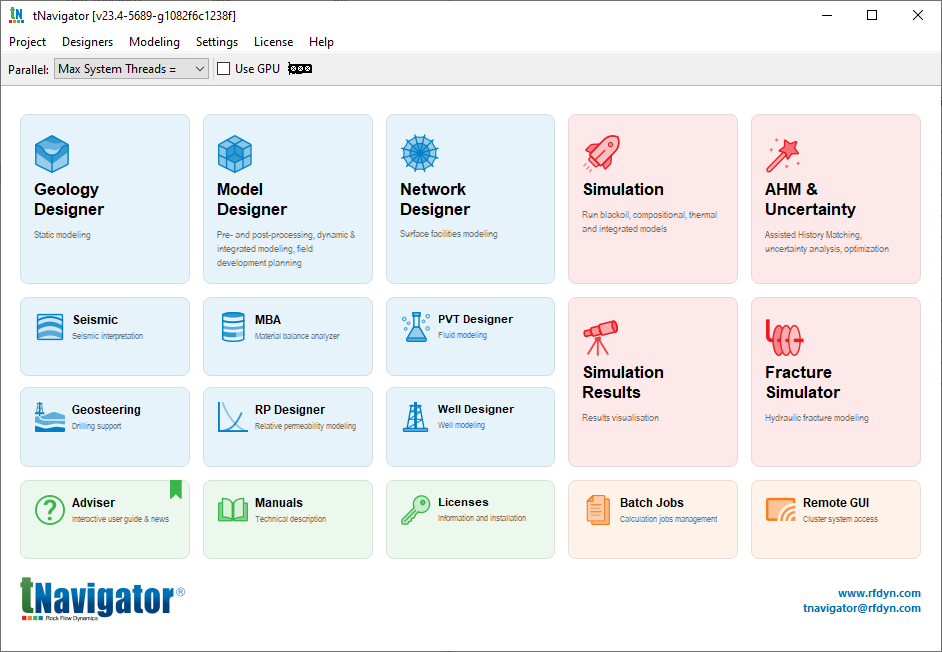Click the Well Designer label
The image size is (942, 652).
tap(476, 409)
